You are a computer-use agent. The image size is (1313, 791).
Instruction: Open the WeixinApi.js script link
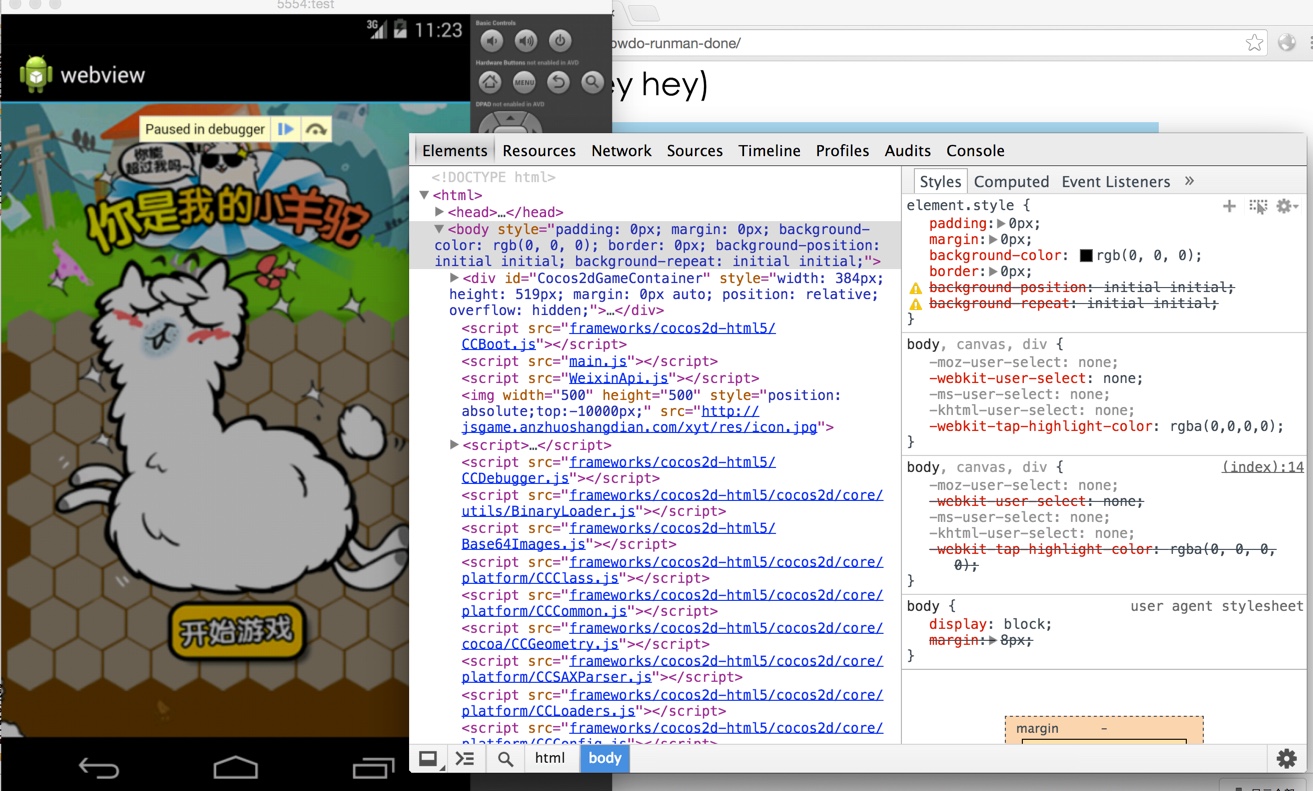(x=618, y=378)
